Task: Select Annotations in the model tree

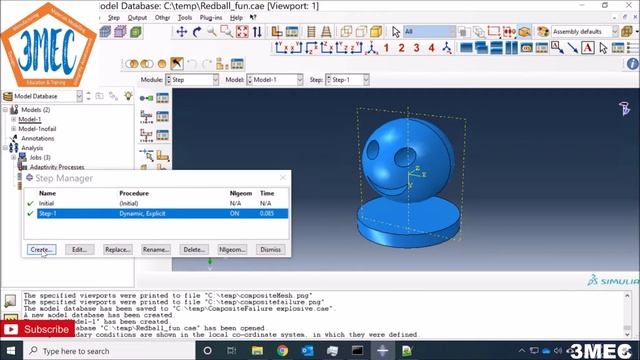Action: (x=38, y=138)
